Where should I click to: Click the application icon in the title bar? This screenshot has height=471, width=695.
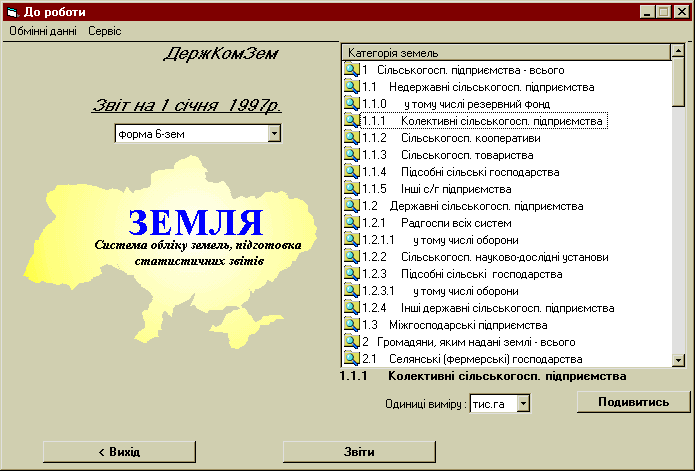coord(13,12)
